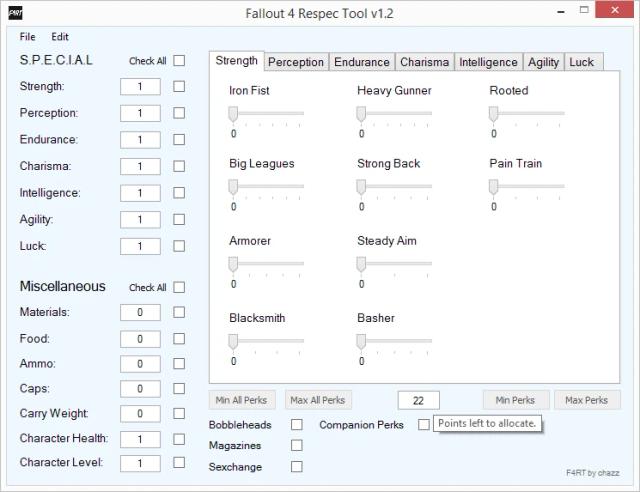640x492 pixels.
Task: Click the Rooted perk slider
Action: [x=527, y=115]
